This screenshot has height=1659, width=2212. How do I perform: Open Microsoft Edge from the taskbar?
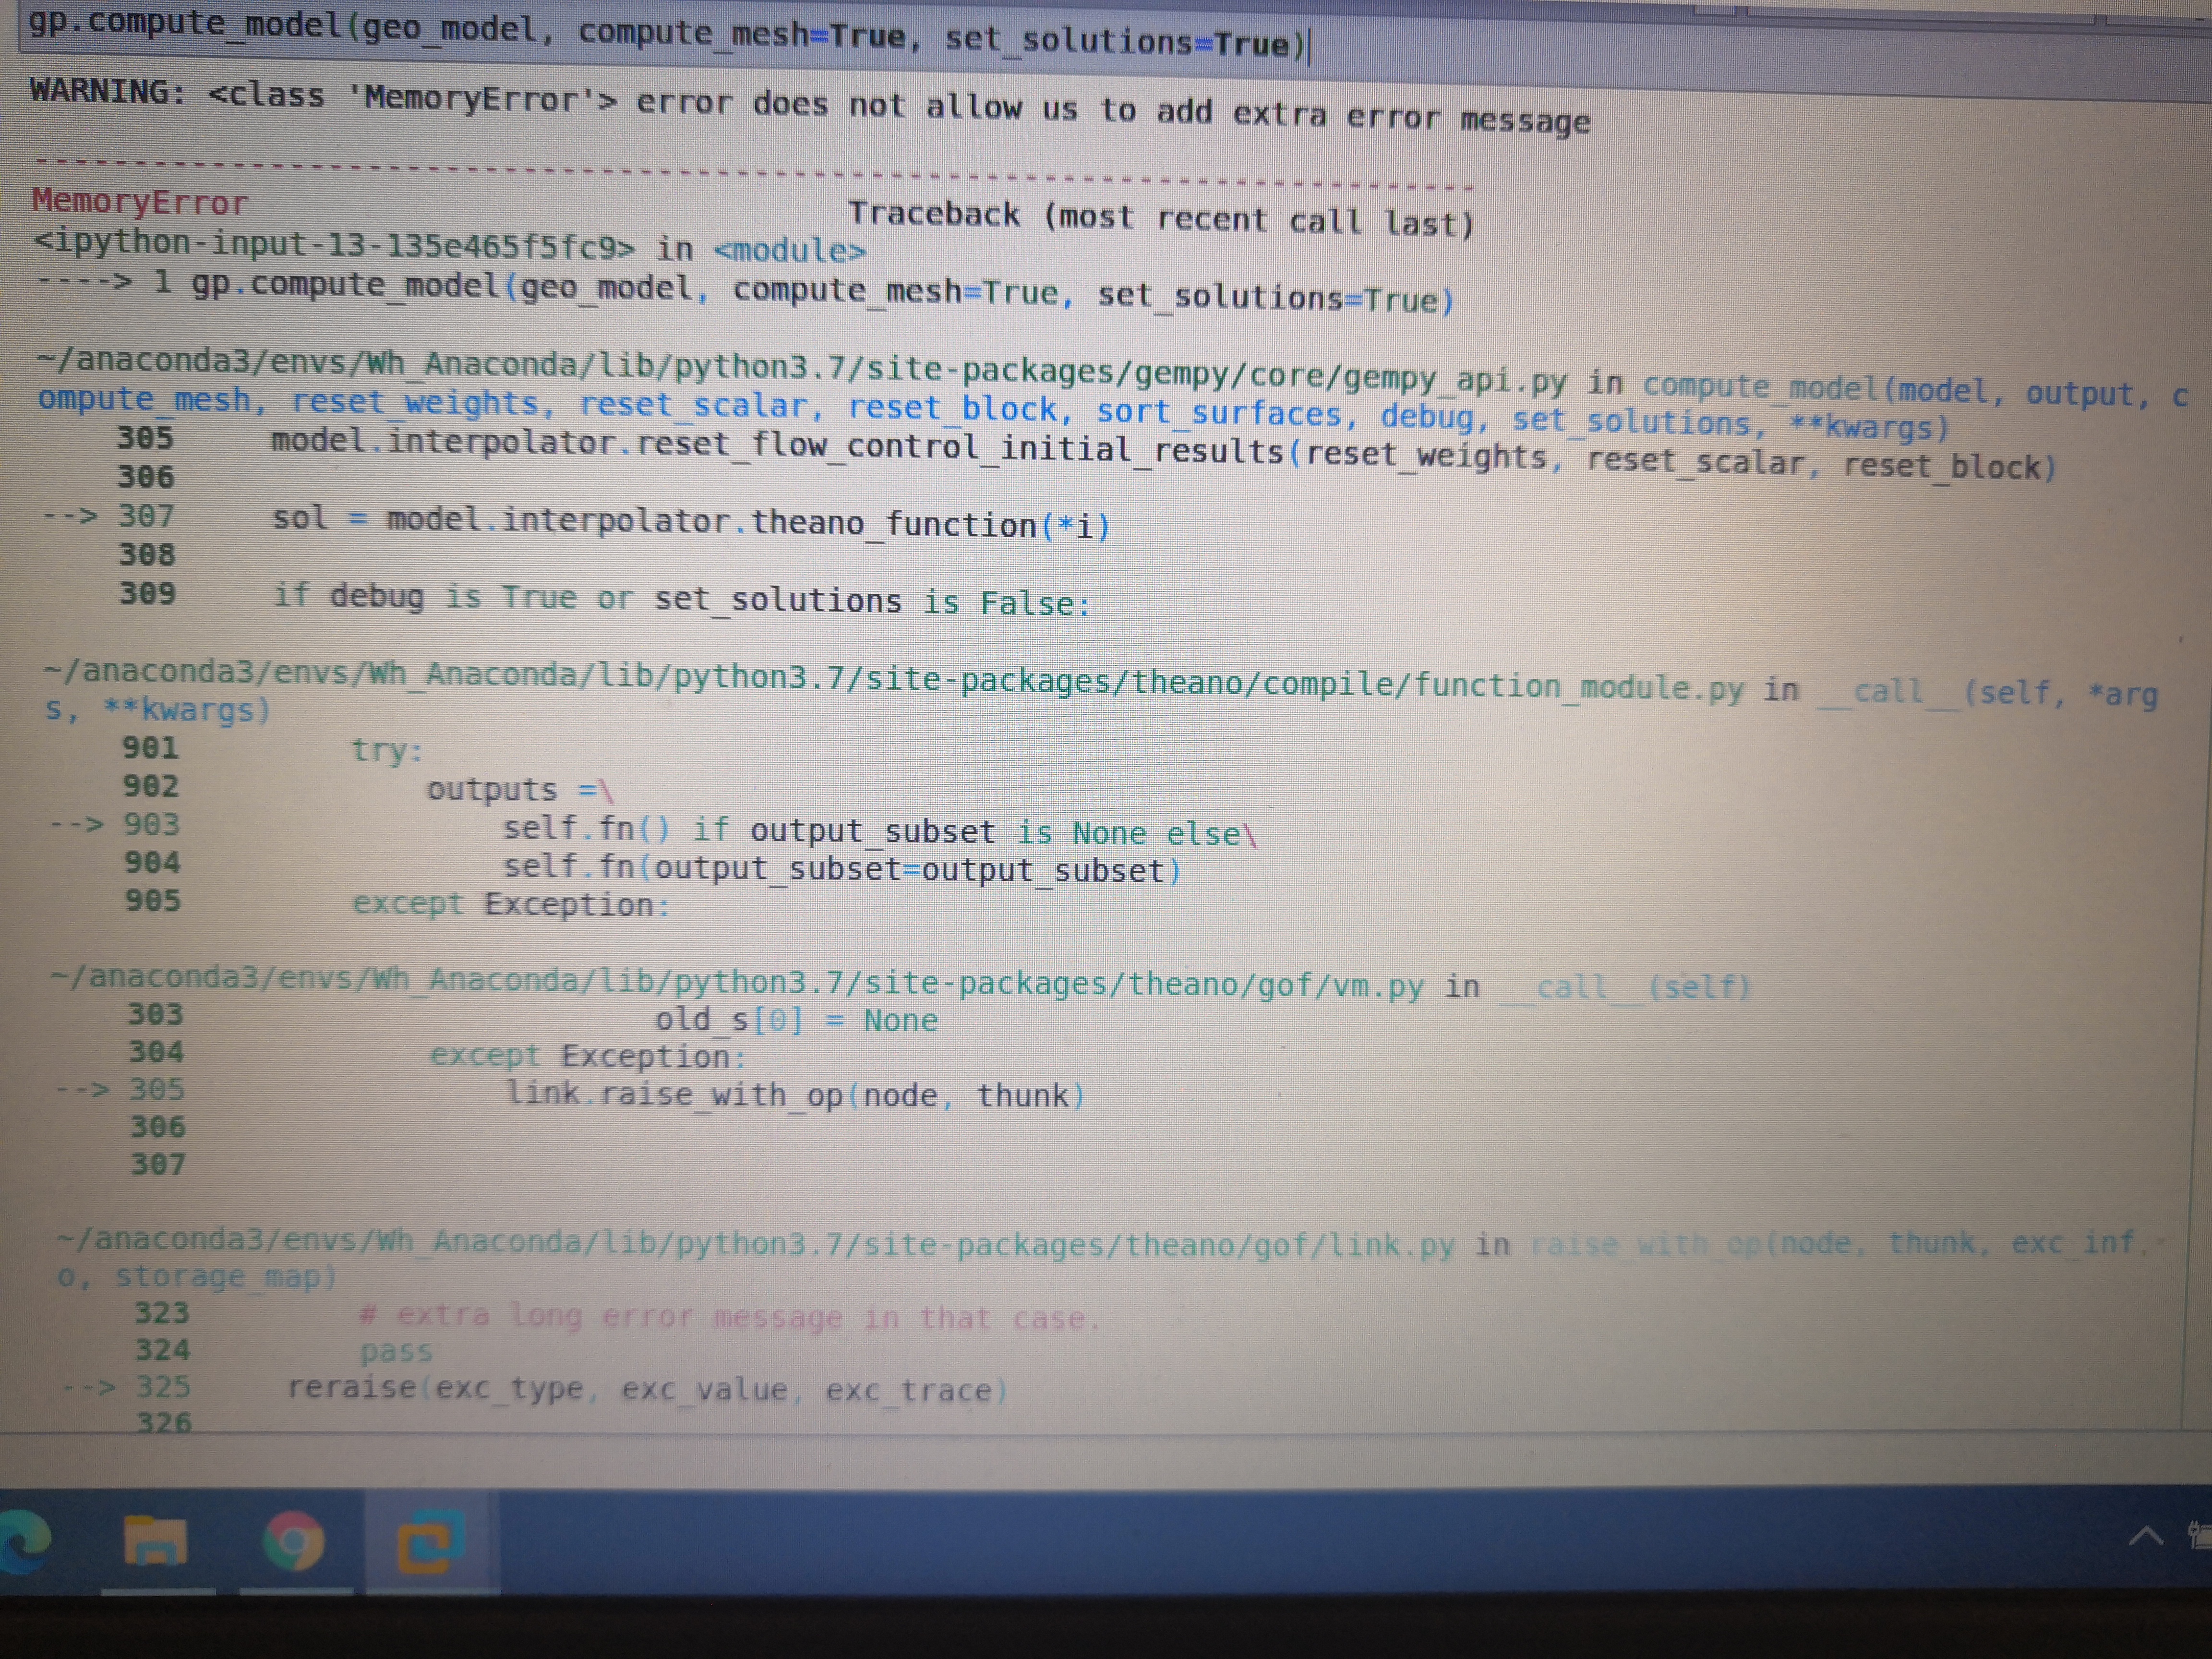pos(25,1541)
